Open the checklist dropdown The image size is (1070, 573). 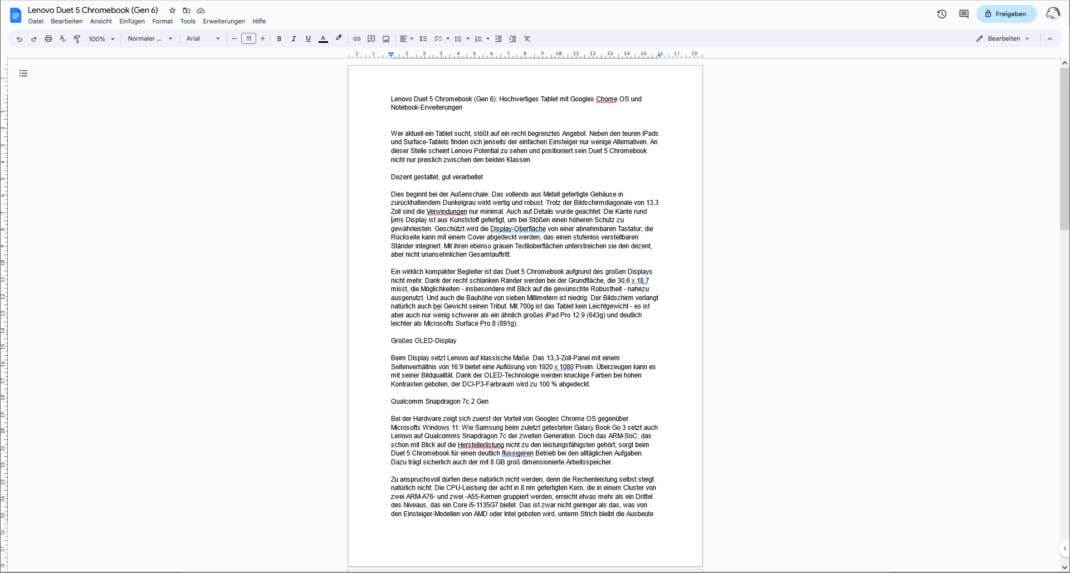click(442, 39)
